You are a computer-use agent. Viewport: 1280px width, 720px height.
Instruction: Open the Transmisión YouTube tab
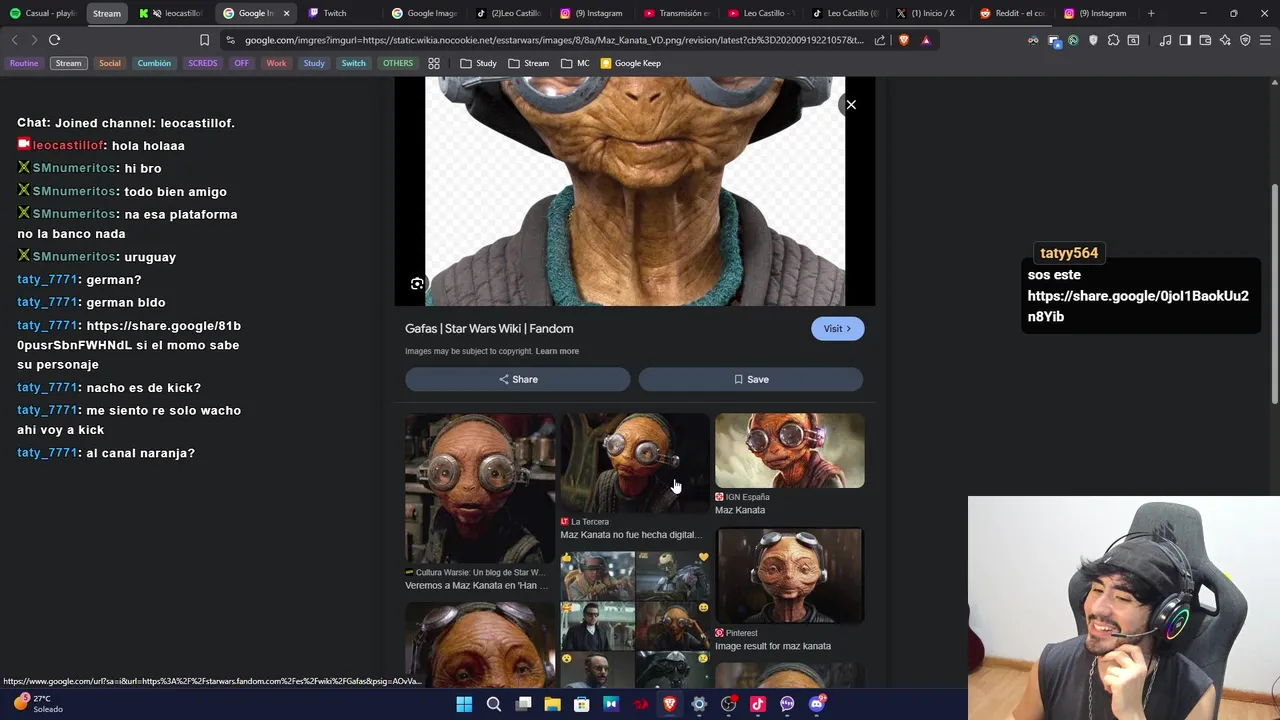tap(676, 13)
